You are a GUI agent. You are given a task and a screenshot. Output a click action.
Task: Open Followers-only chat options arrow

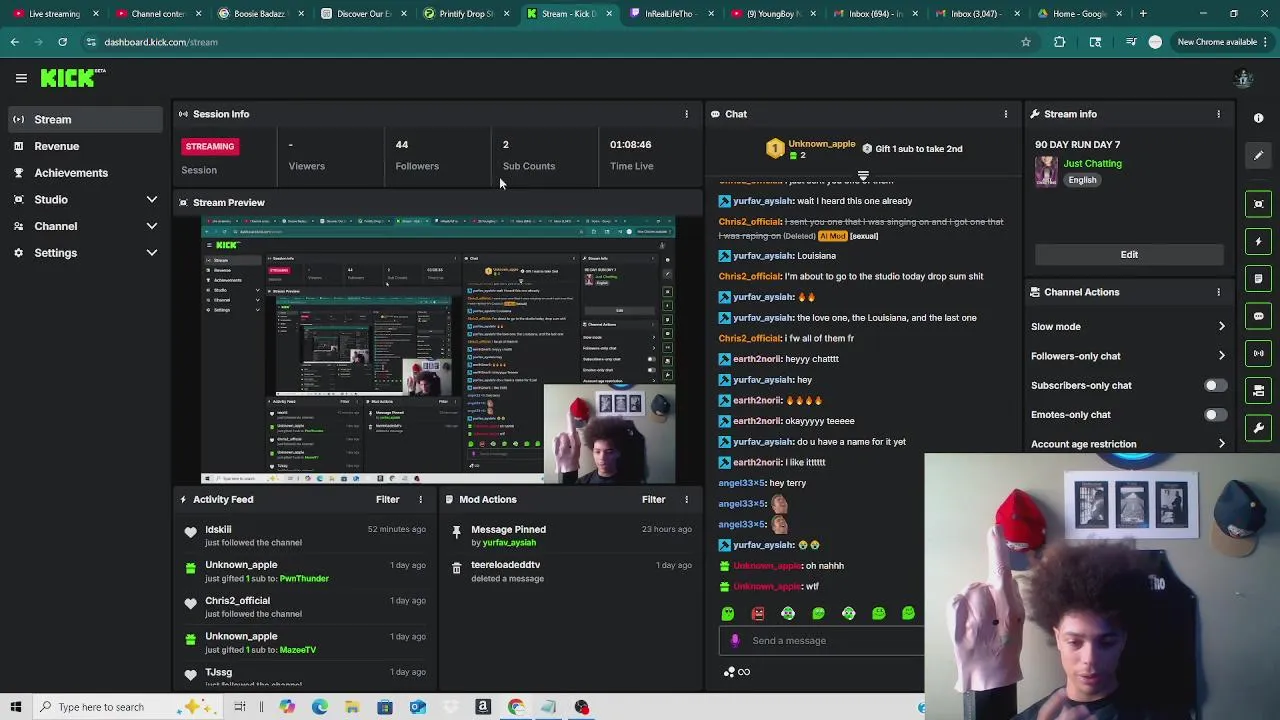coord(1221,356)
